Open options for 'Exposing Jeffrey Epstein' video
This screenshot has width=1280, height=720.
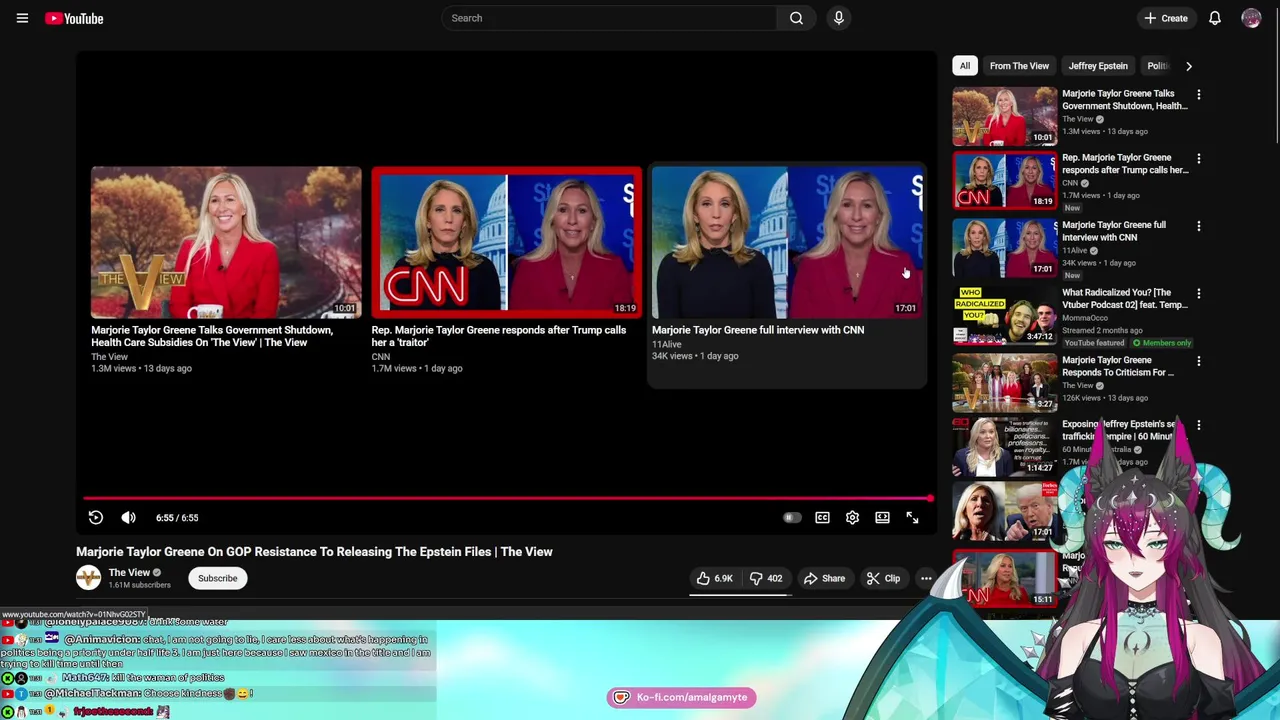pos(1199,425)
